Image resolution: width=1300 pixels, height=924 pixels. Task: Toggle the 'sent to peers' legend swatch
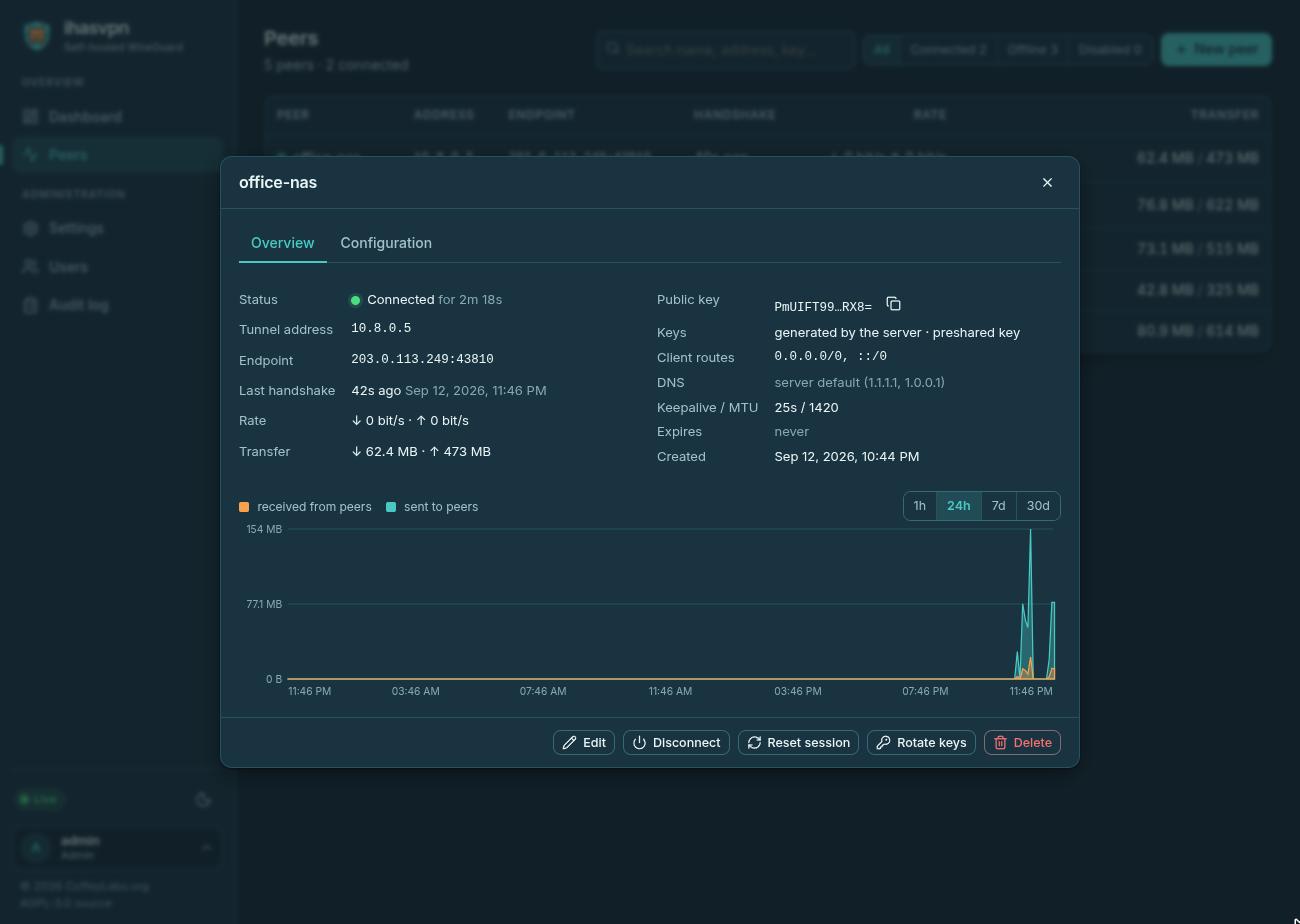pyautogui.click(x=391, y=507)
